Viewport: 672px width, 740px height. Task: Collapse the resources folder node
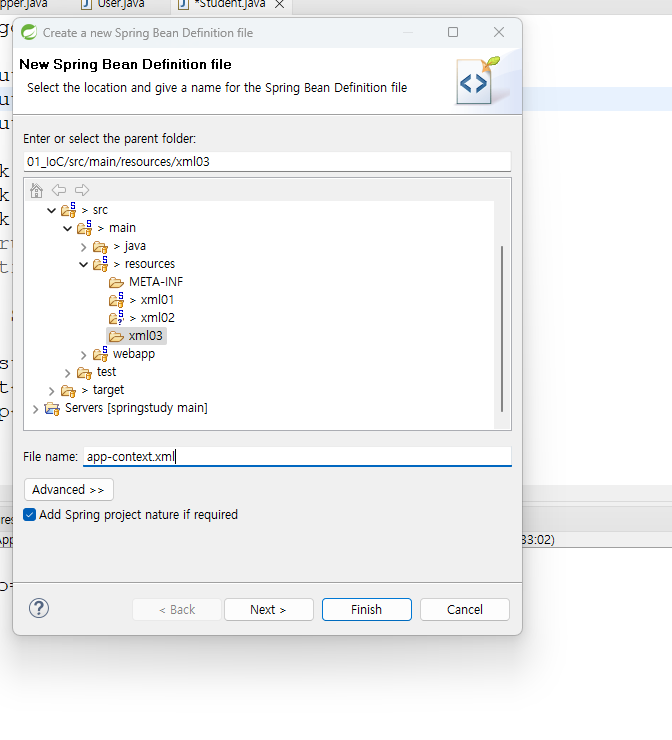coord(84,264)
